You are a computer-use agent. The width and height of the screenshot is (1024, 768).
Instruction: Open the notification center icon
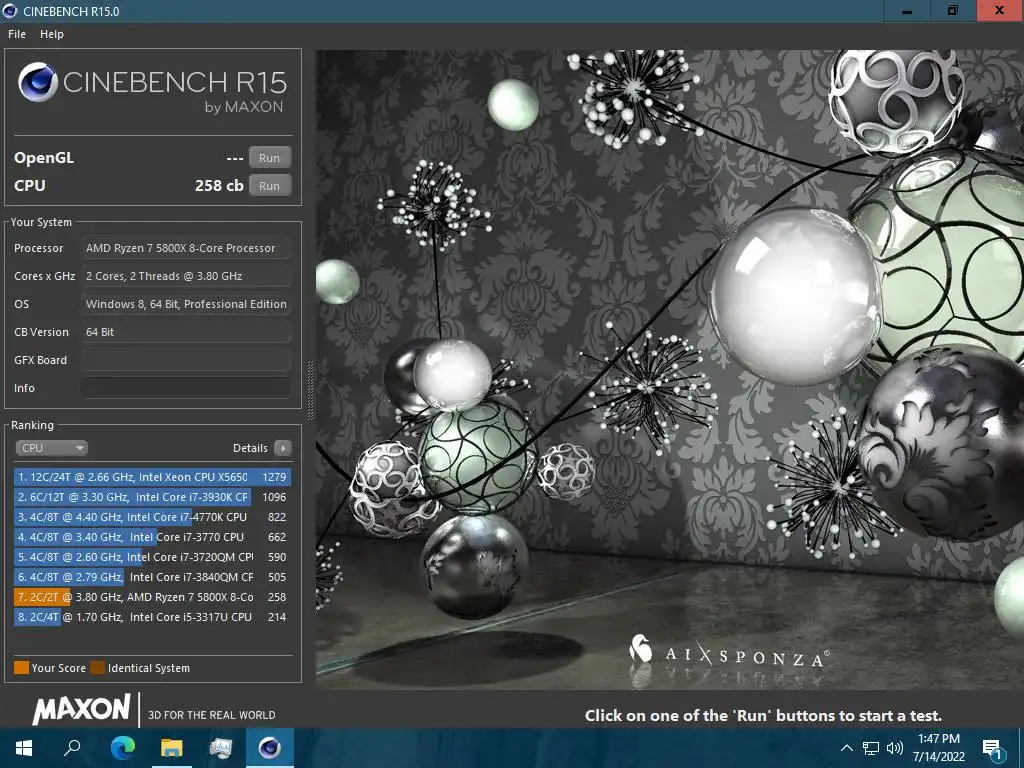coord(992,749)
